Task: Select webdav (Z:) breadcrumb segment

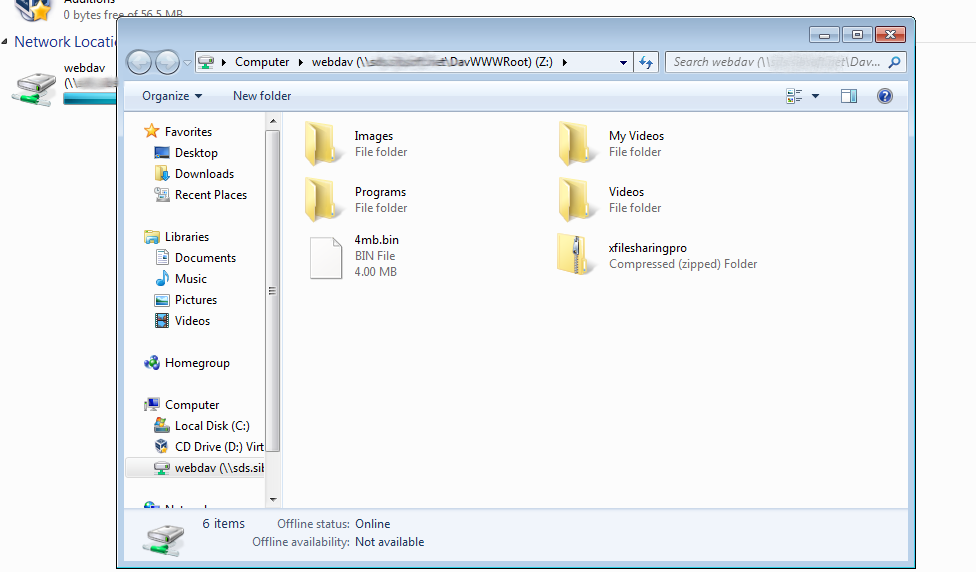Action: pos(432,62)
